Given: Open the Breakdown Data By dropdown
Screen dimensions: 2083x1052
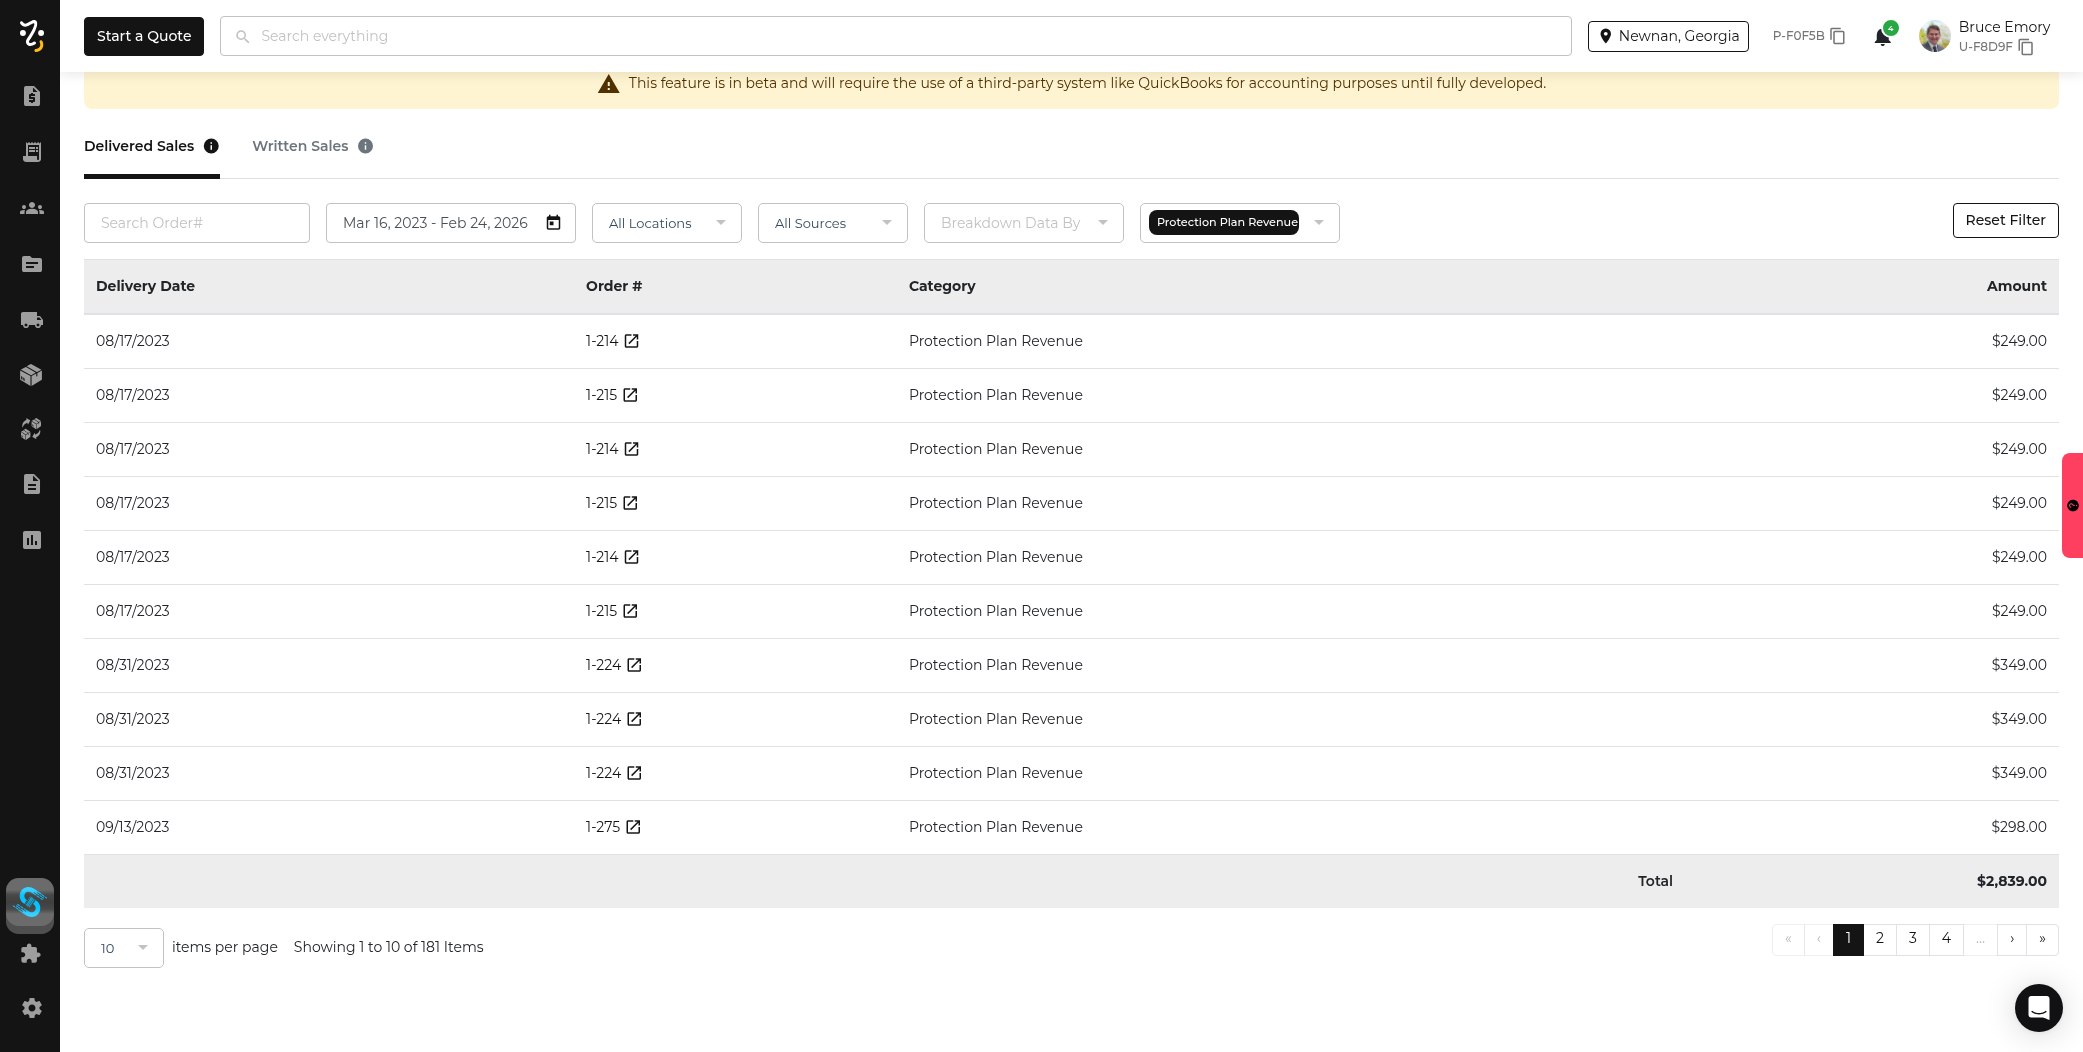Looking at the screenshot, I should (1023, 223).
